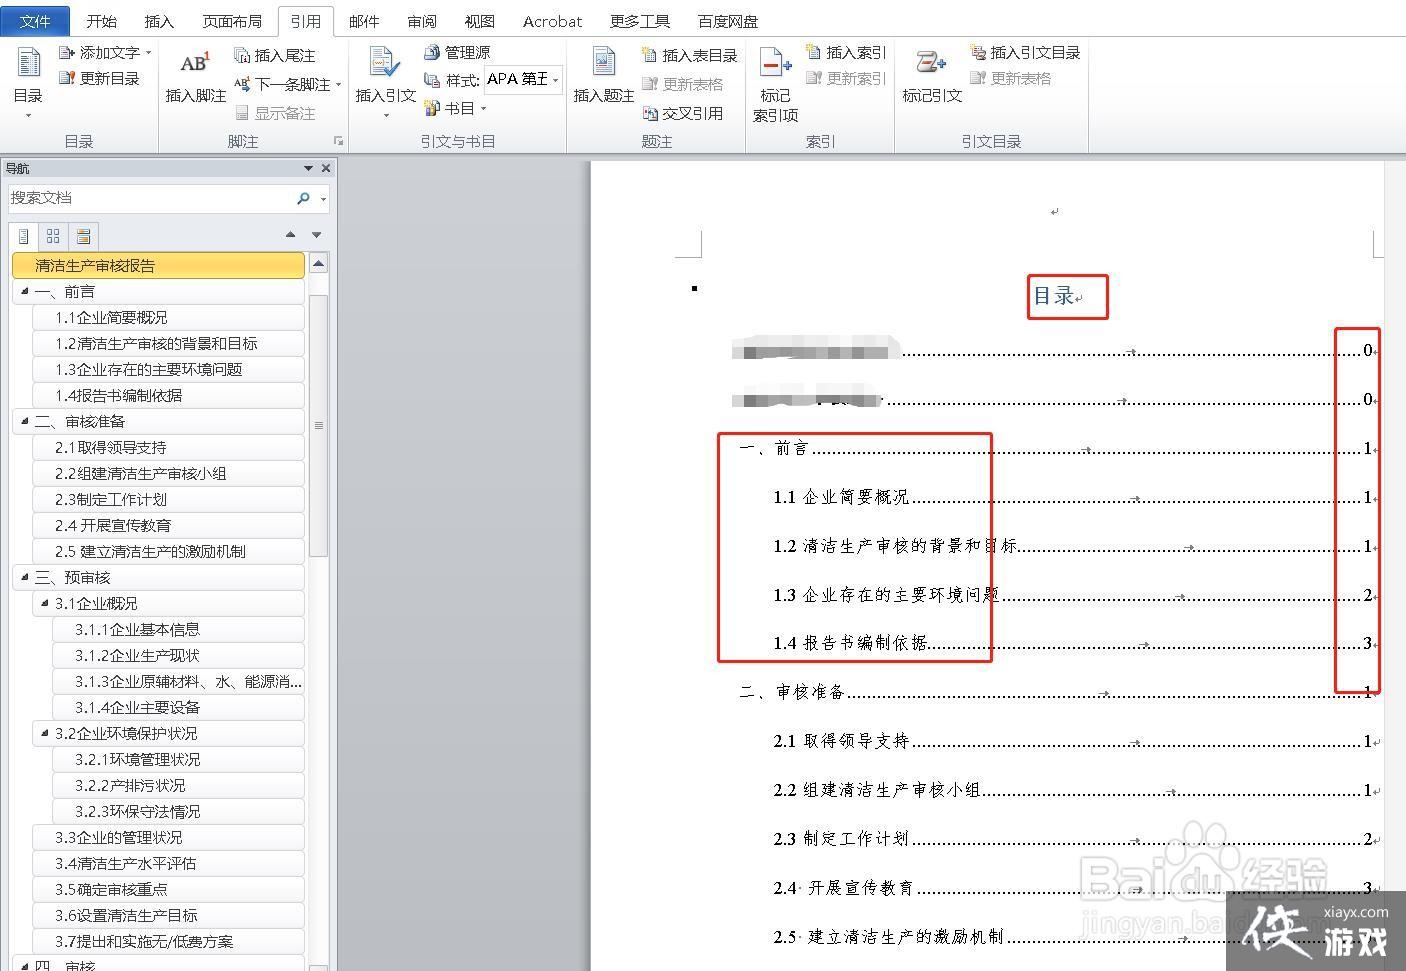
Task: Collapse the 二、审核准备 heading
Action: coord(24,421)
